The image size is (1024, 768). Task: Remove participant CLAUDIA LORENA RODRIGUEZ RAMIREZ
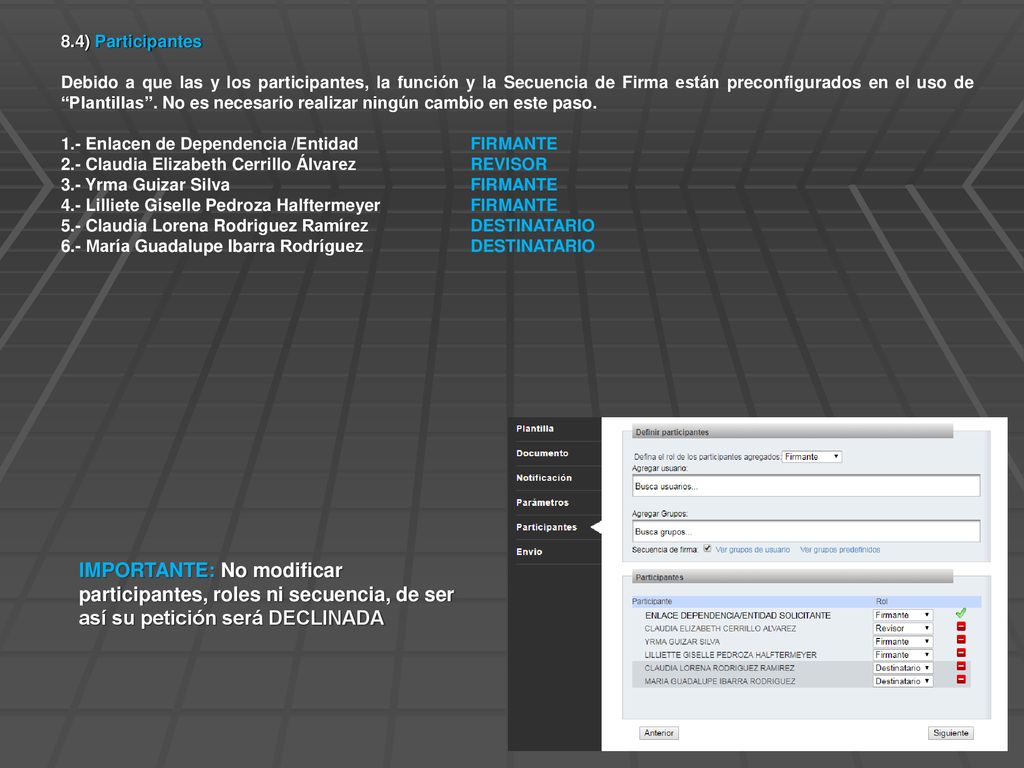point(961,666)
